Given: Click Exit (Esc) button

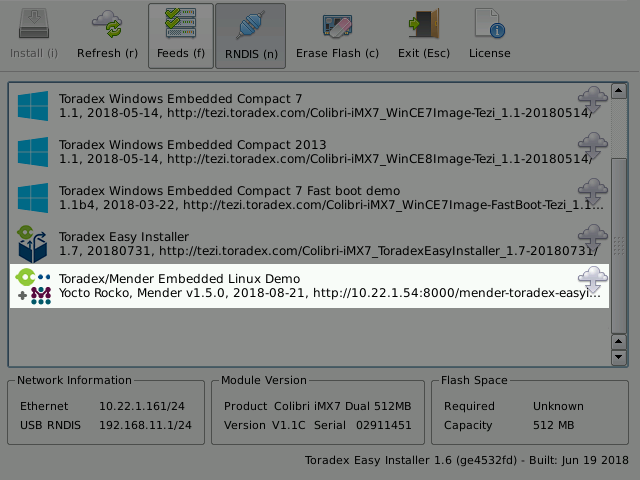Looking at the screenshot, I should point(424,36).
